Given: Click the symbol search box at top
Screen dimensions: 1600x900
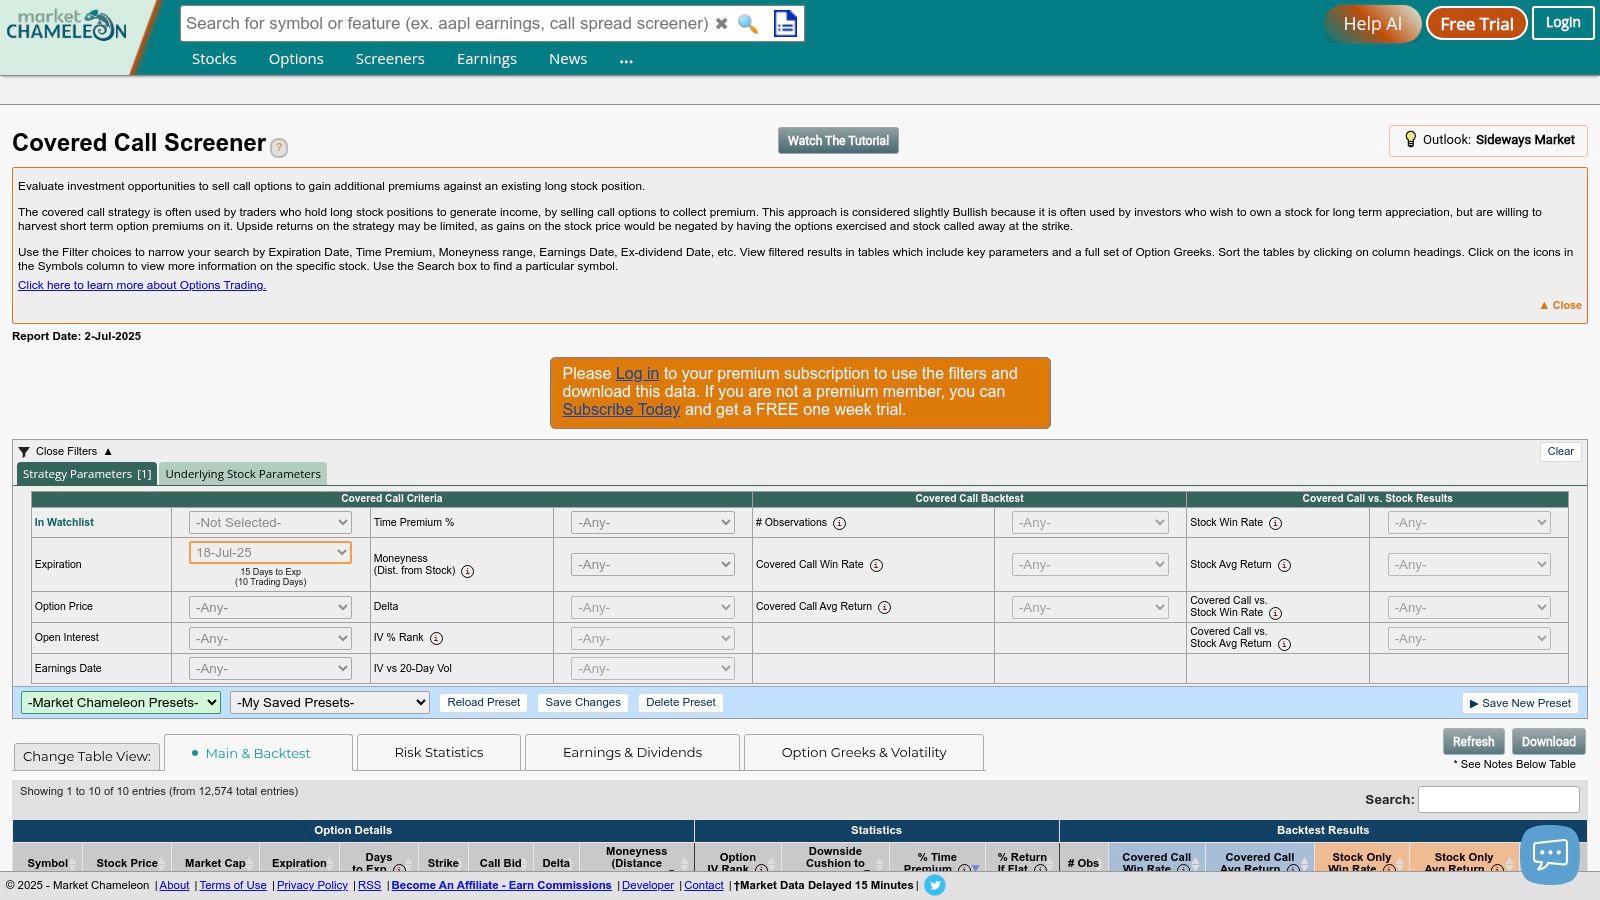Looking at the screenshot, I should click(446, 23).
